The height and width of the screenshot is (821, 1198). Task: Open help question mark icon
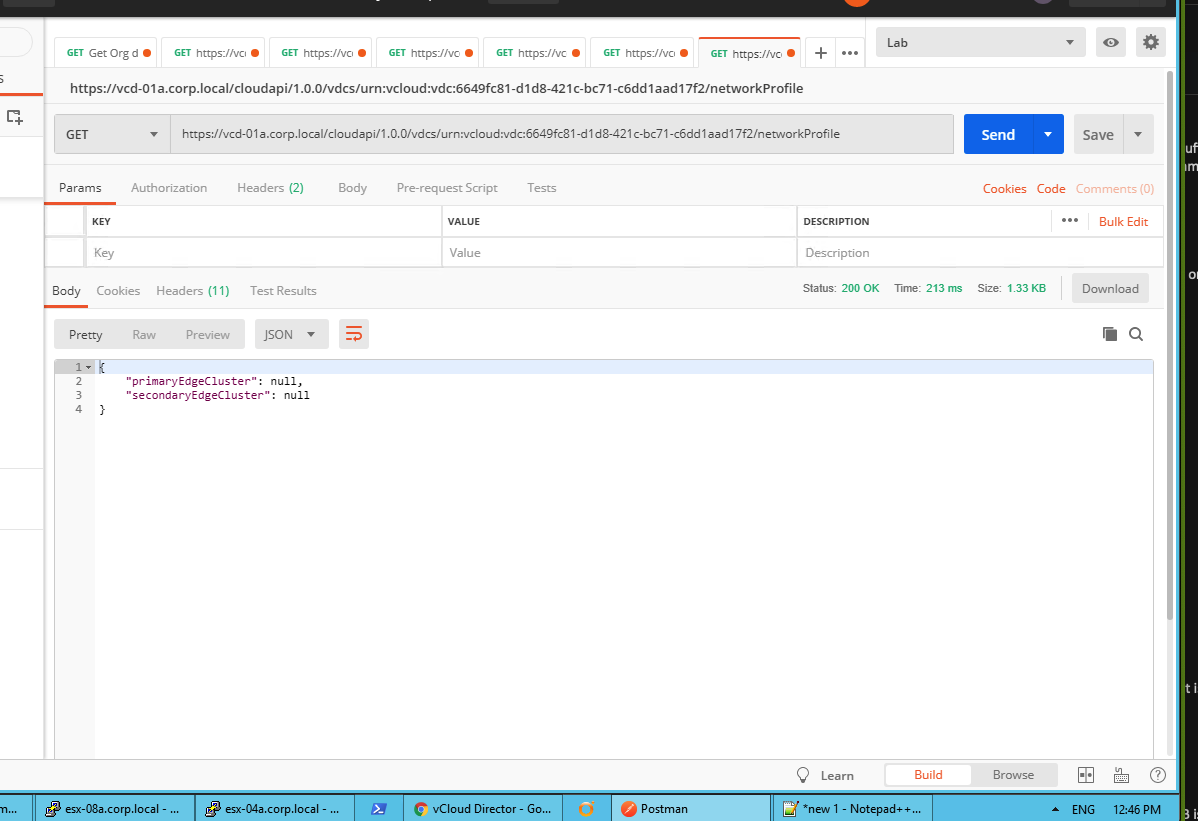point(1158,775)
